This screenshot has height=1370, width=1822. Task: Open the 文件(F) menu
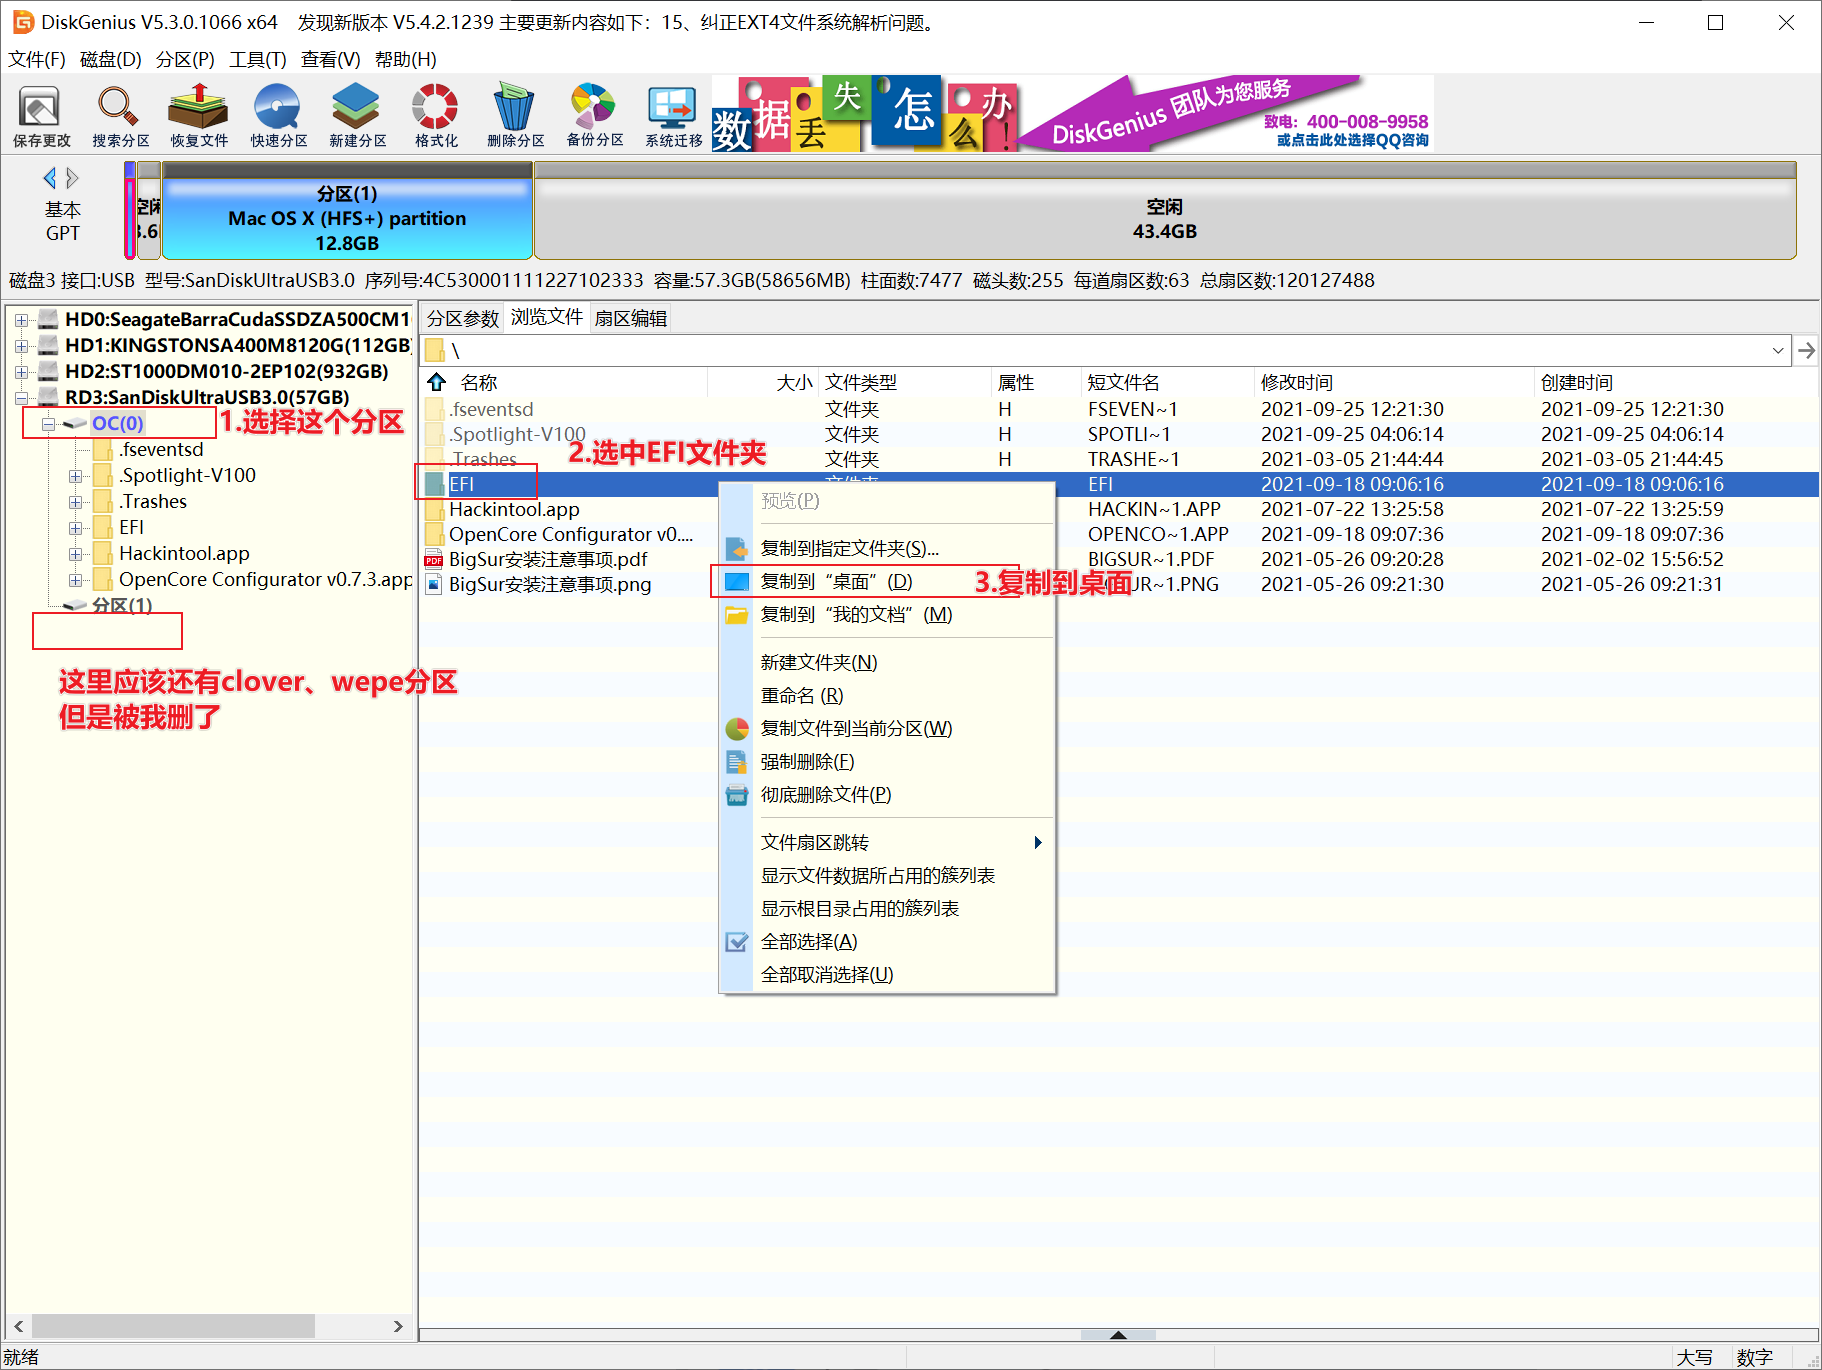point(37,59)
